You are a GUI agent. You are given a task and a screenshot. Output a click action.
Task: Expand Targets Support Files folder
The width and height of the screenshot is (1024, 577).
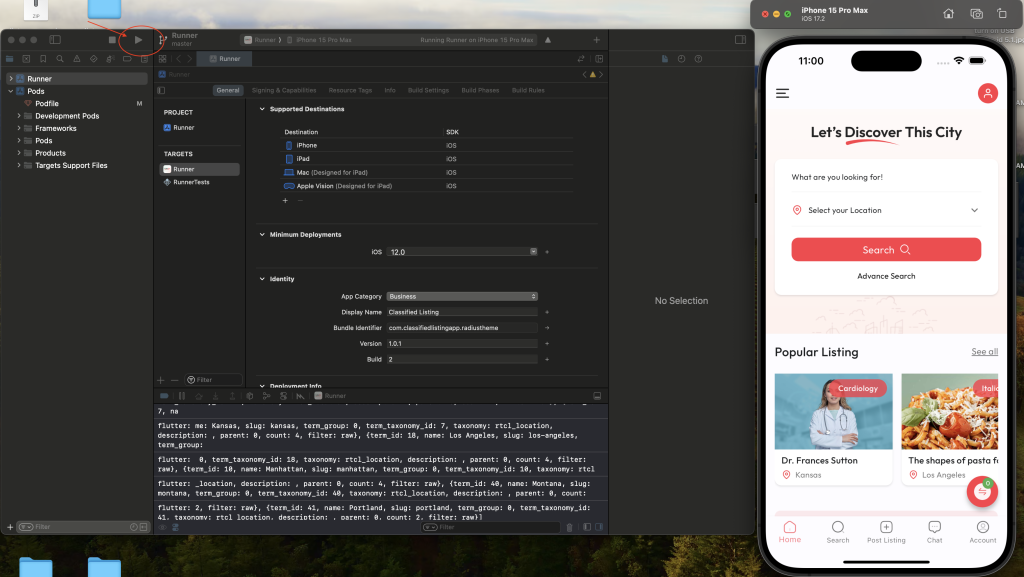[x=19, y=166]
